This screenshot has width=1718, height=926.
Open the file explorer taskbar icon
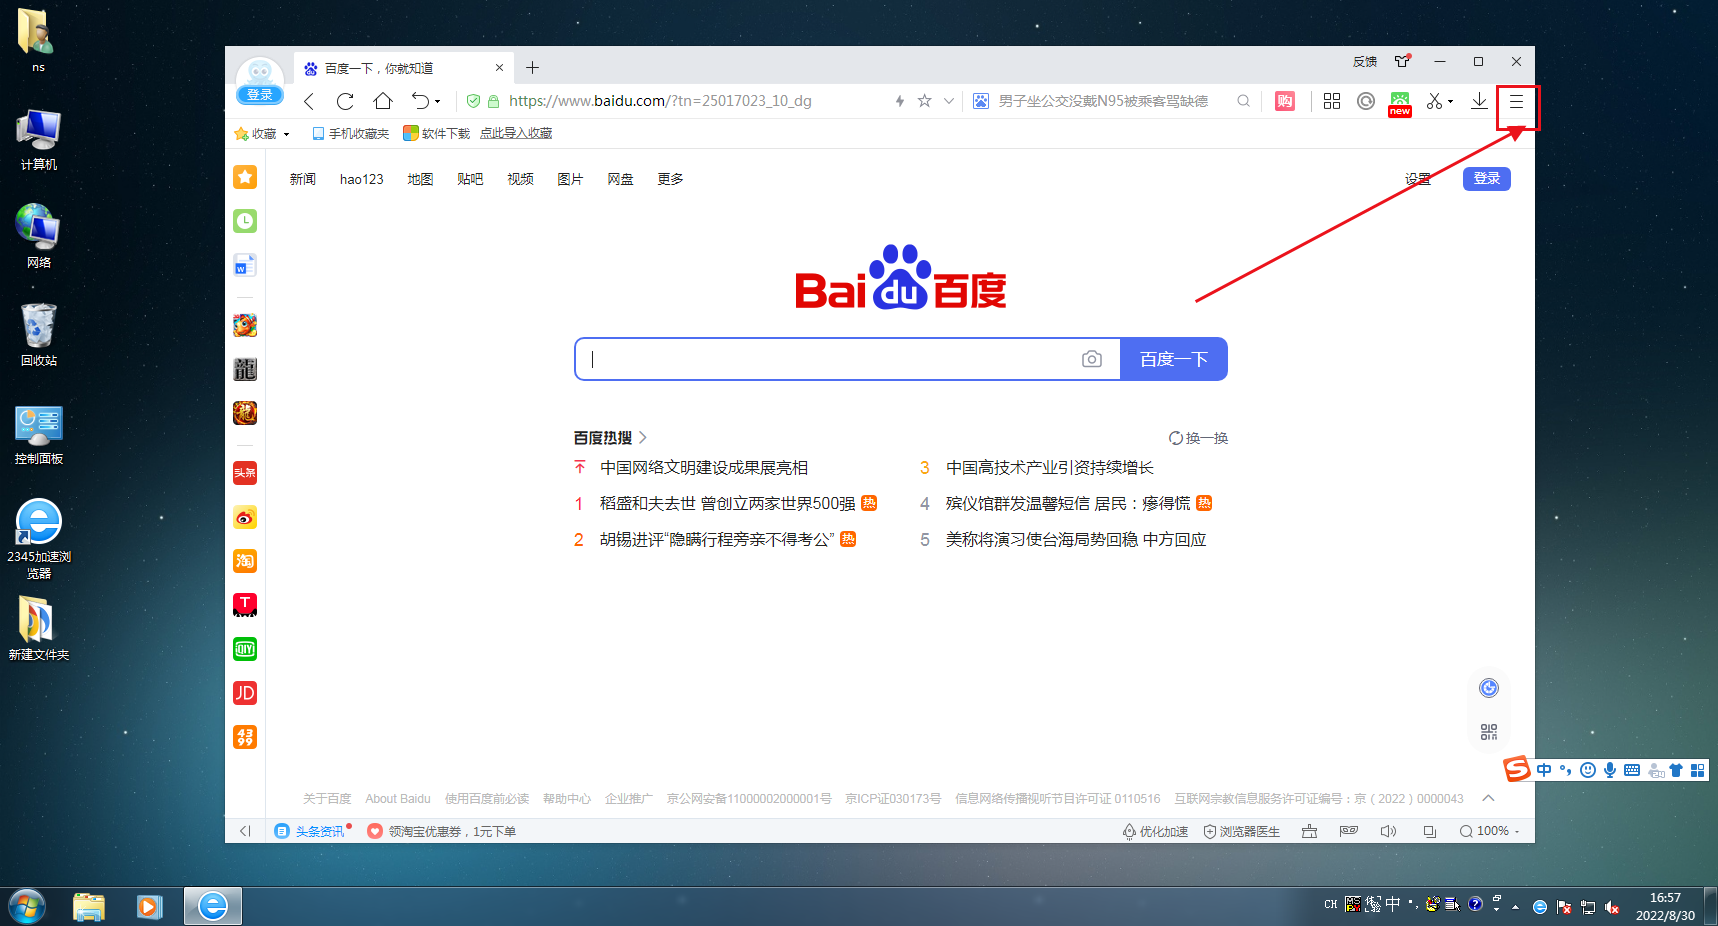(x=89, y=907)
